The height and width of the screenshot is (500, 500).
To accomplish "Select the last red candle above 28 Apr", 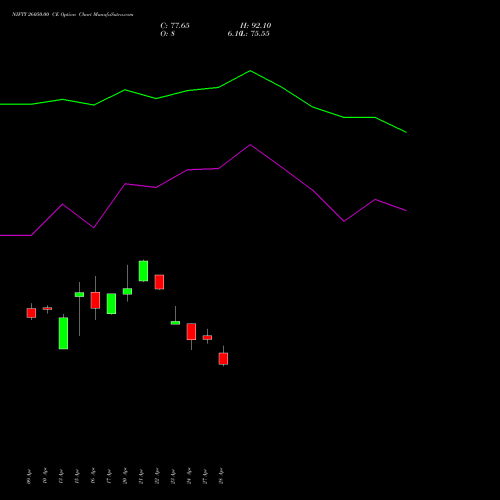I will click(x=223, y=359).
